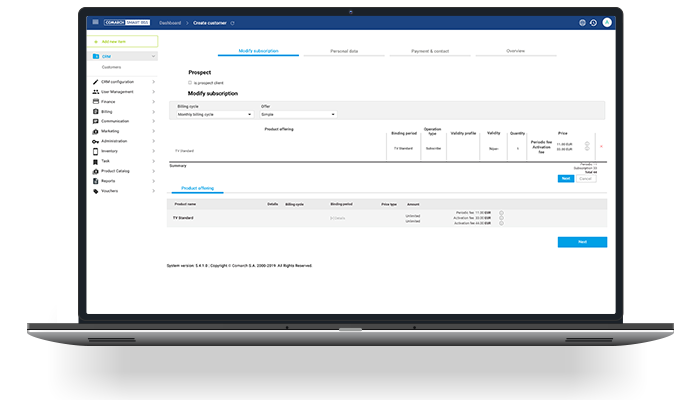The image size is (700, 400).
Task: Click the Administration key icon
Action: [x=94, y=141]
